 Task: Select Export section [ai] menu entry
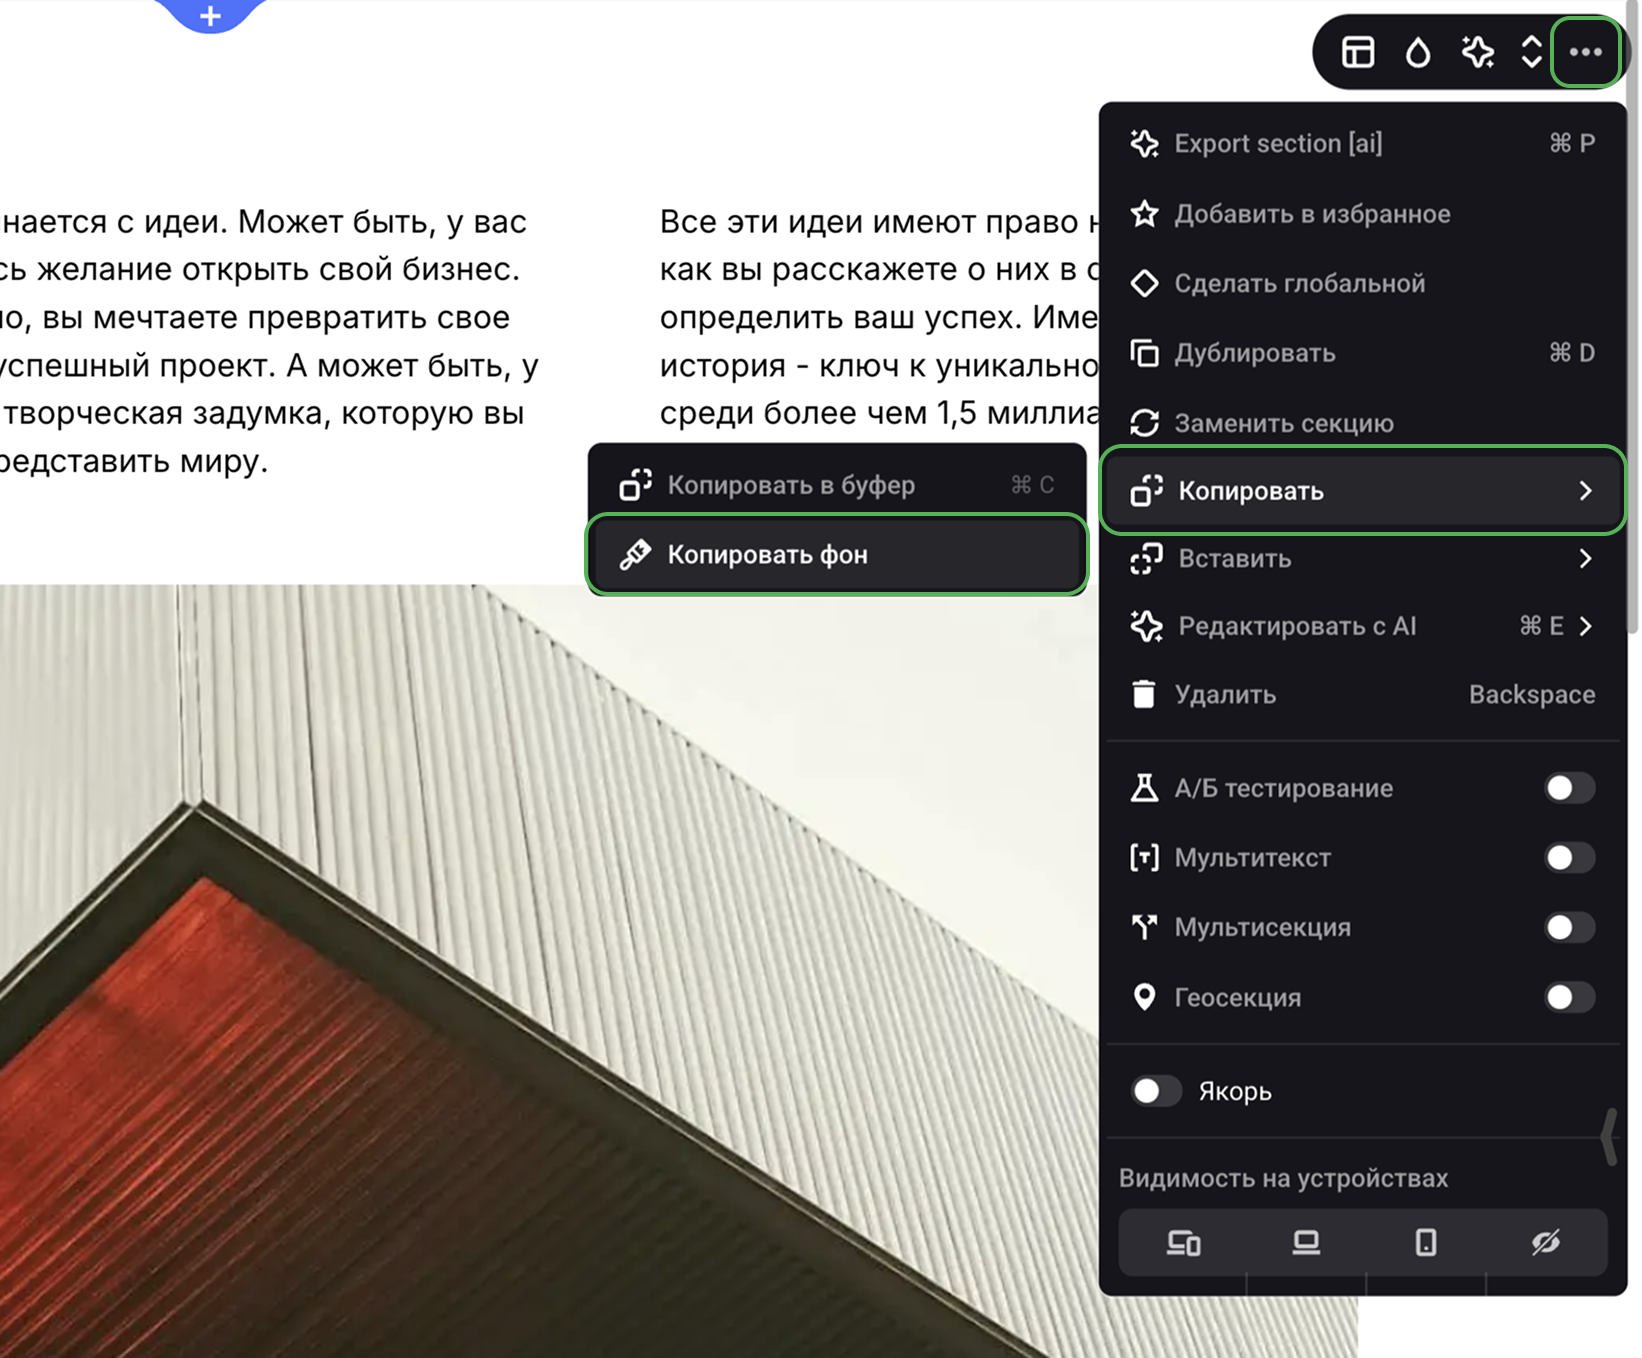[x=1362, y=143]
